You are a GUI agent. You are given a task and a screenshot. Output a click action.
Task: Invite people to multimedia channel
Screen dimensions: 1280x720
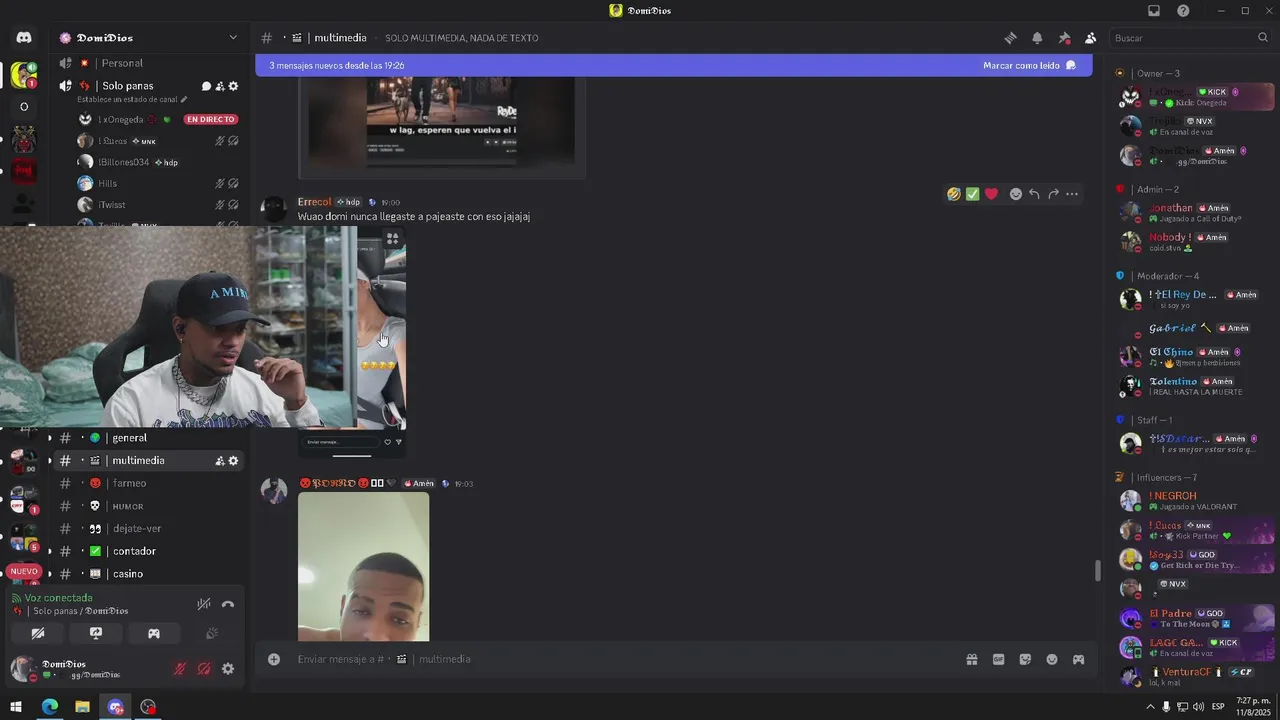click(219, 461)
